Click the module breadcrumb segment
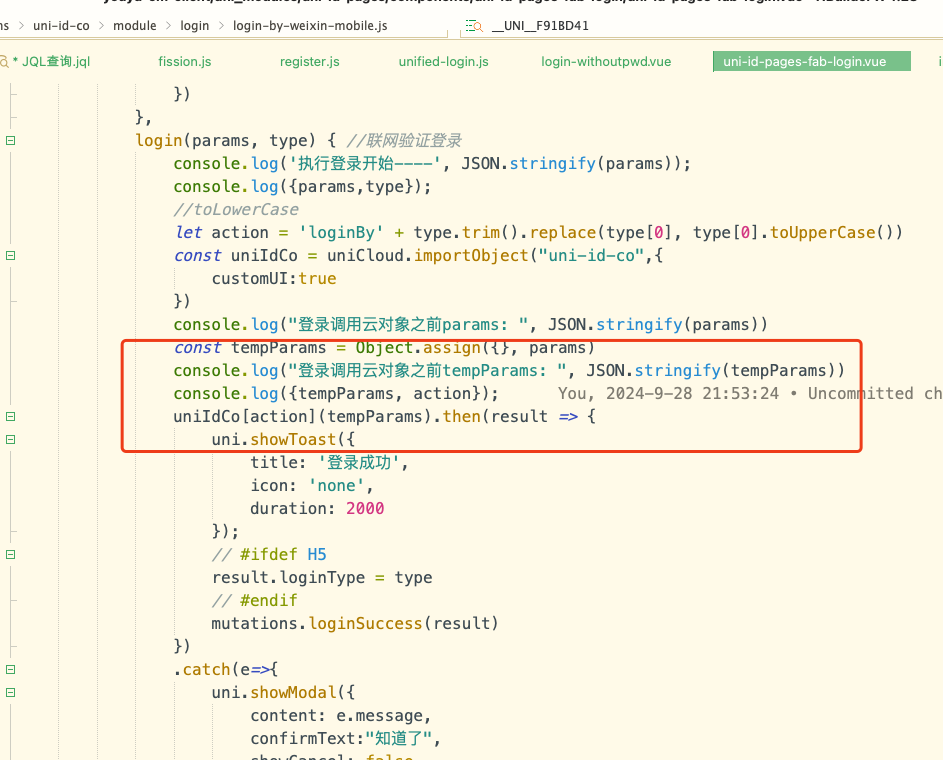943x760 pixels. 134,25
